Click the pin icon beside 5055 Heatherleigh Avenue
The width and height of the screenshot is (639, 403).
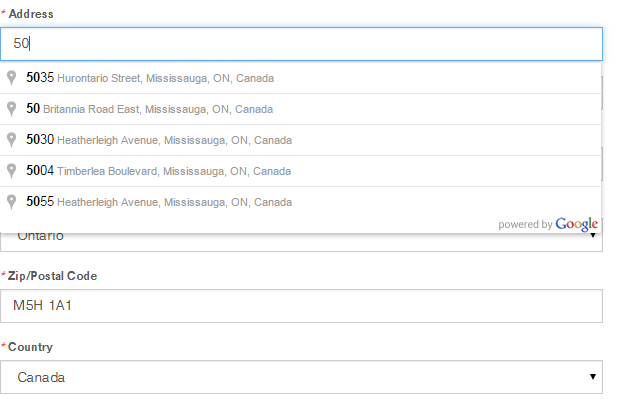(x=12, y=202)
